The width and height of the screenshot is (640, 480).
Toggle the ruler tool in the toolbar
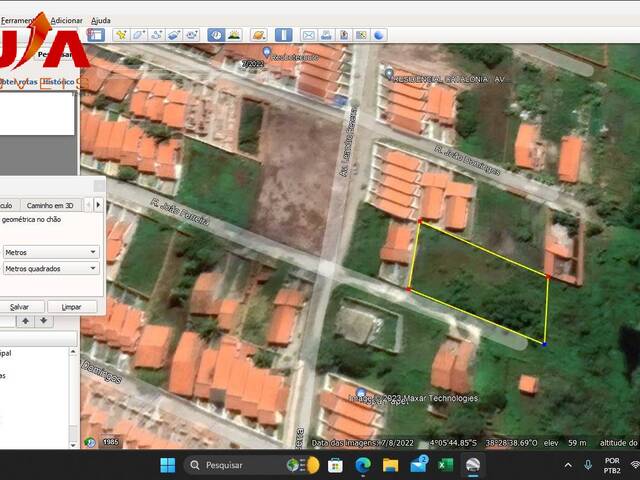(x=283, y=35)
